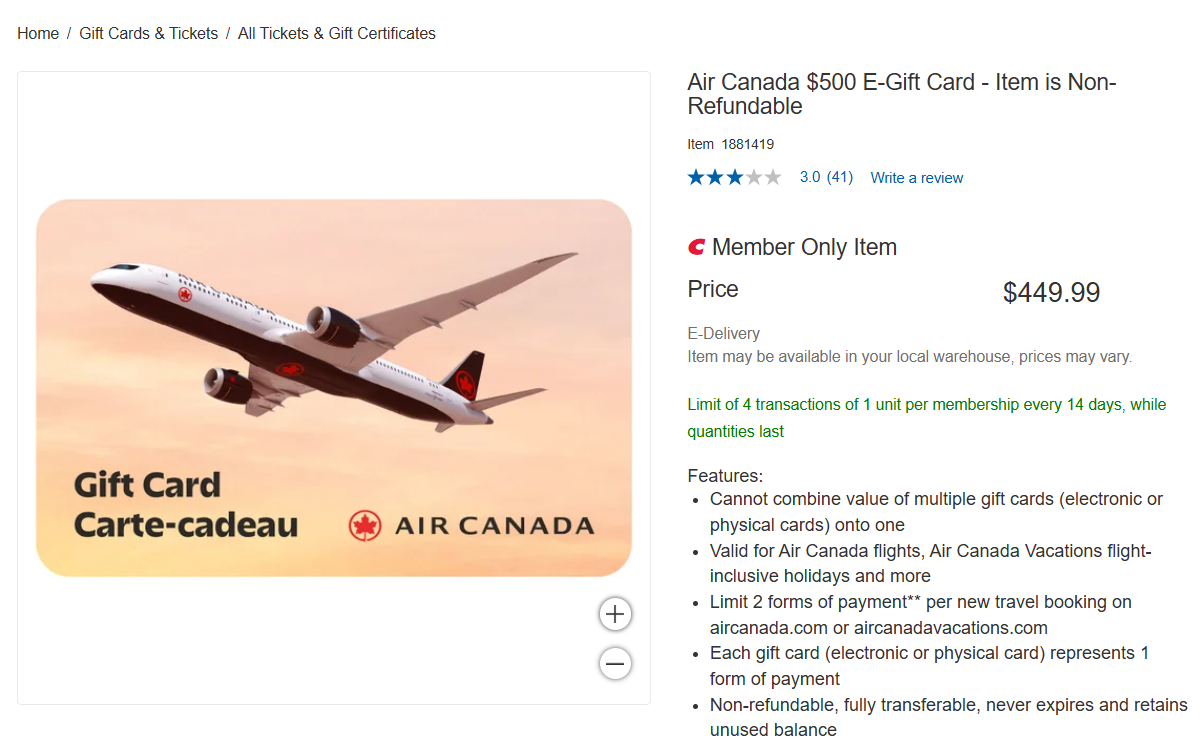Navigate to Home via breadcrumb
The width and height of the screenshot is (1203, 740).
pos(37,33)
